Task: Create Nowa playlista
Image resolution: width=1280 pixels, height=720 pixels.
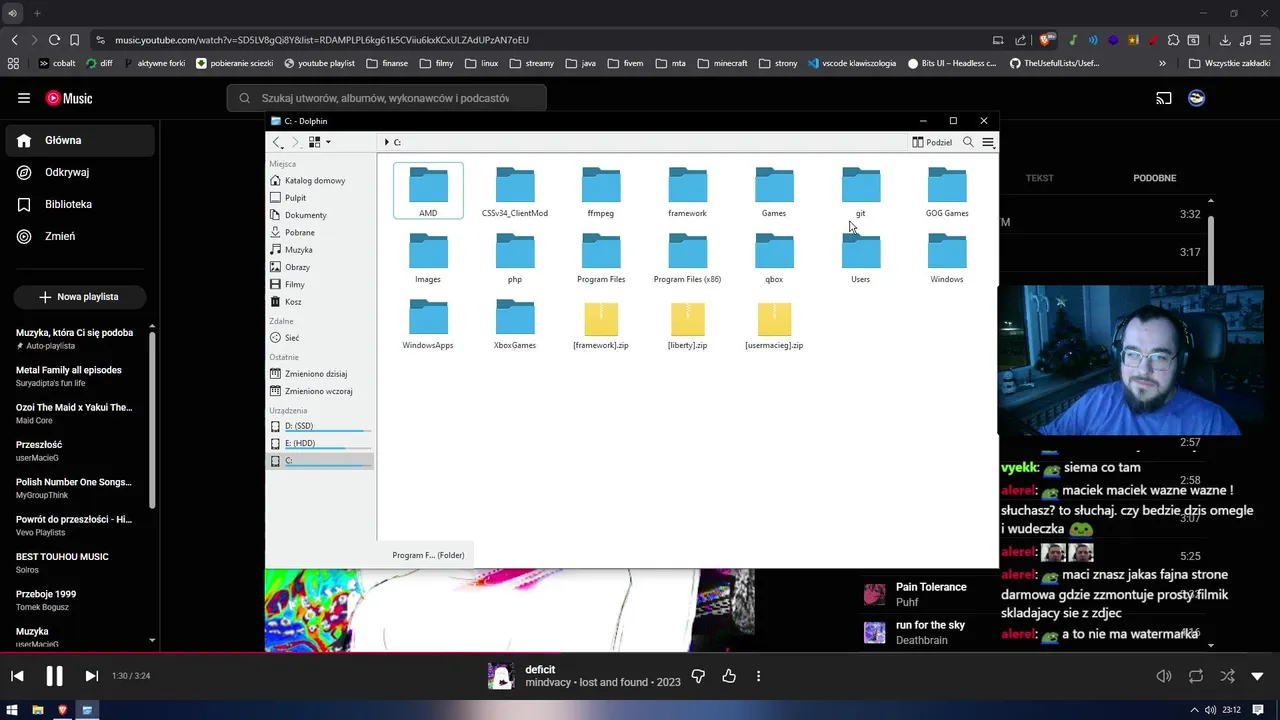Action: click(80, 297)
